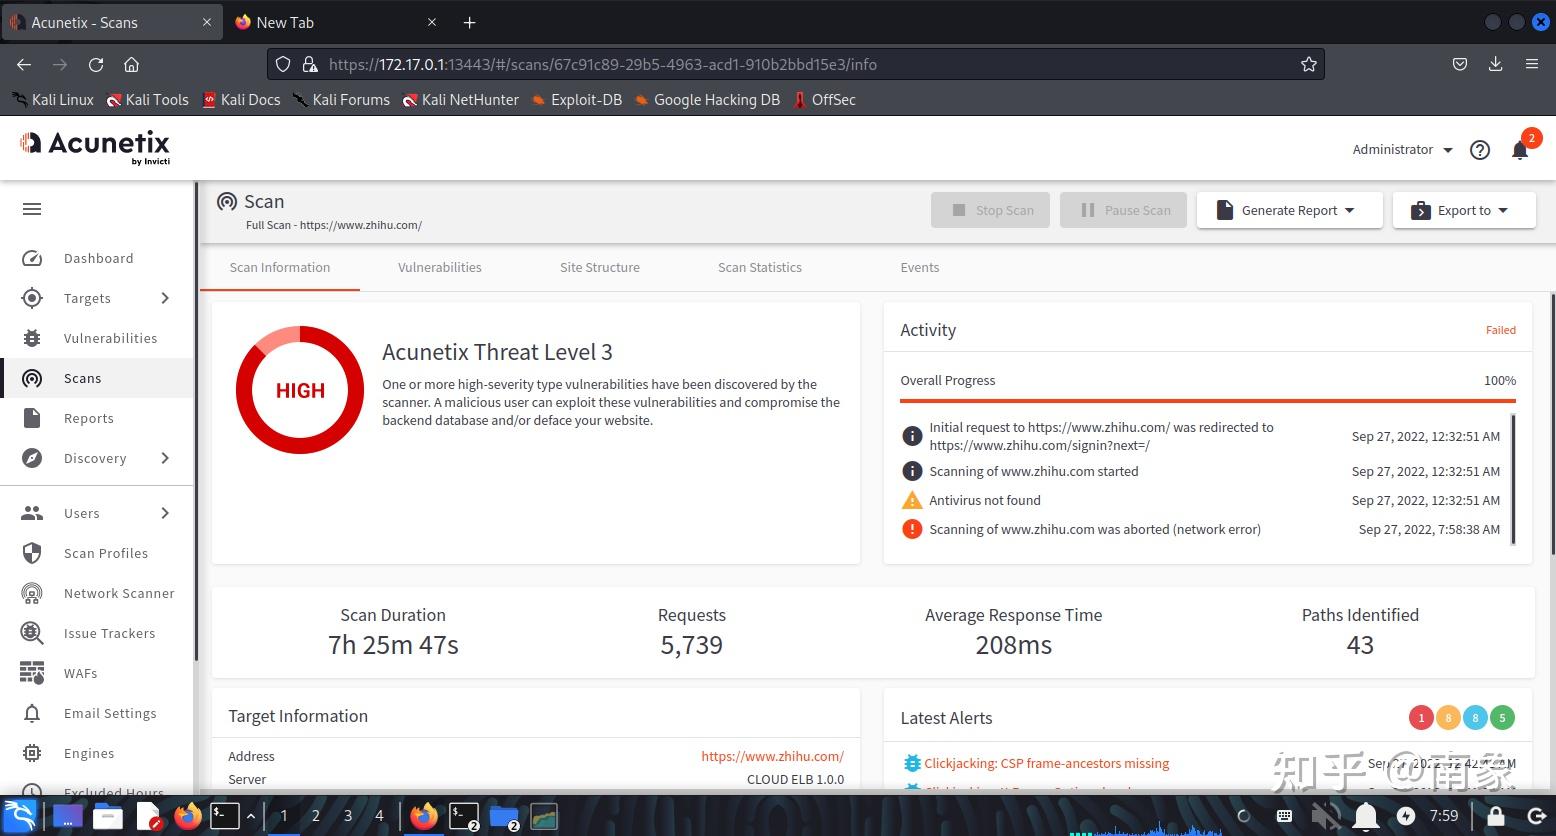Collapse the sidebar with hamburger menu
1556x836 pixels.
pyautogui.click(x=32, y=209)
